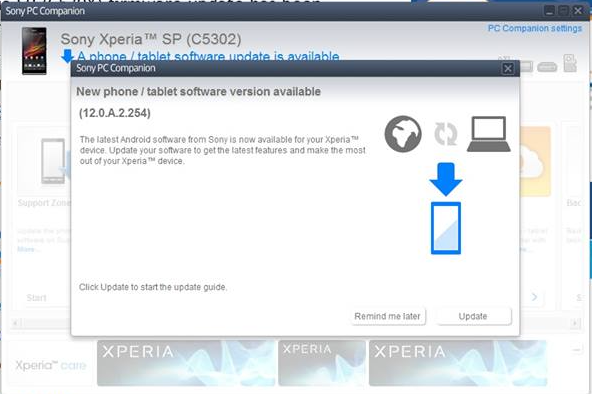Click the blue download arrow in dialog
Viewport: 592px width, 394px height.
click(x=446, y=179)
